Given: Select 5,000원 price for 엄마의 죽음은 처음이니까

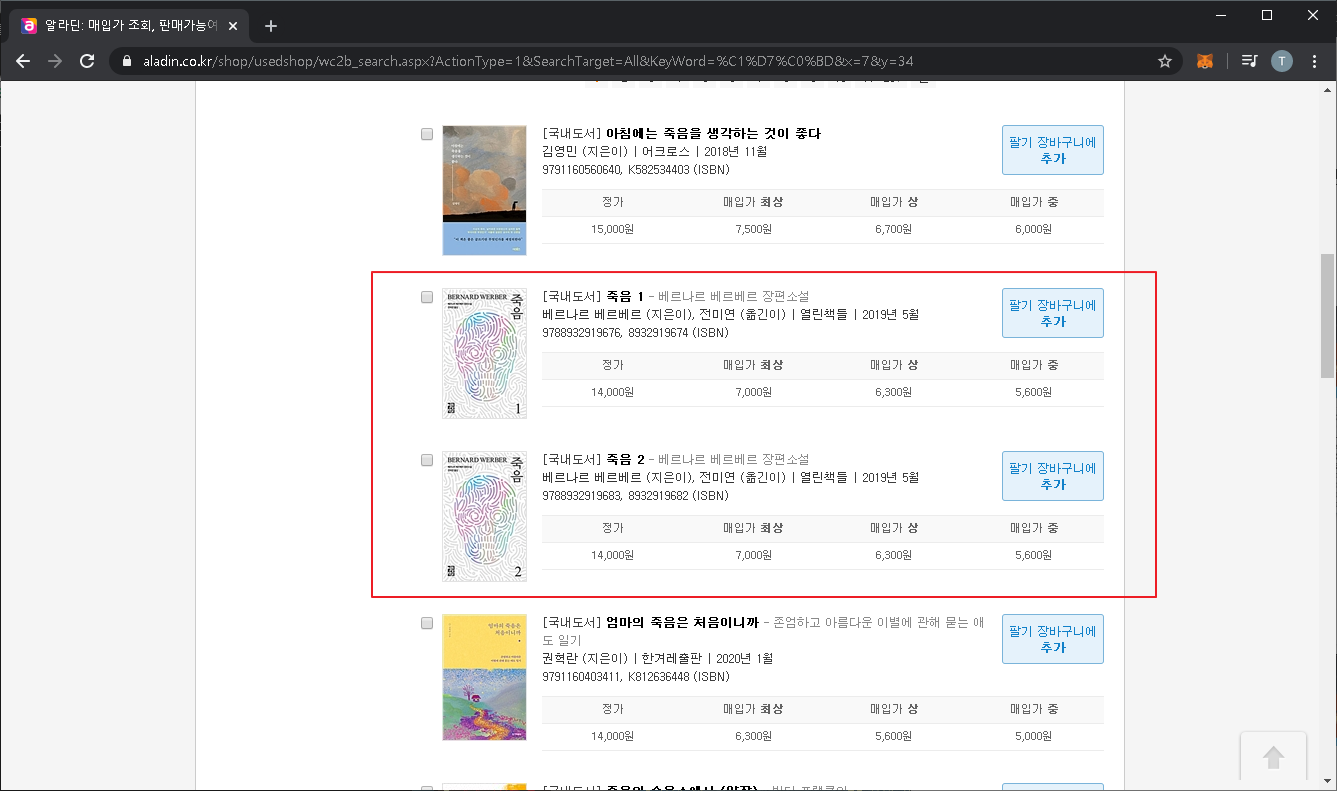Looking at the screenshot, I should pyautogui.click(x=1033, y=736).
